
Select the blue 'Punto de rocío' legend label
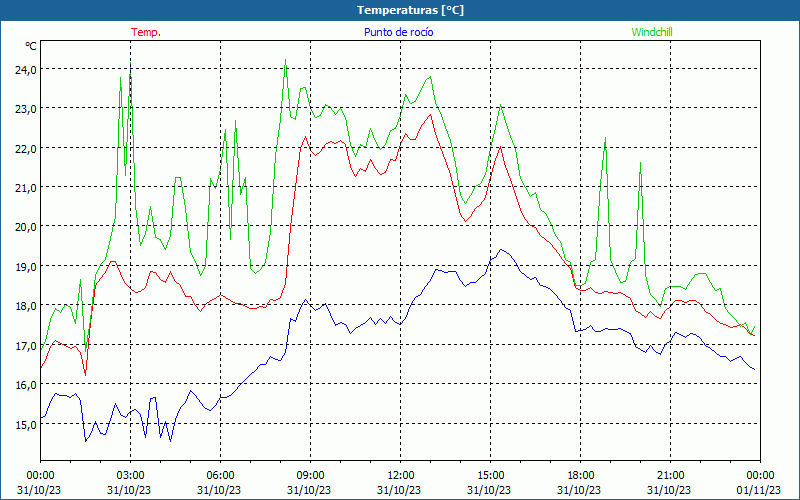pyautogui.click(x=398, y=32)
